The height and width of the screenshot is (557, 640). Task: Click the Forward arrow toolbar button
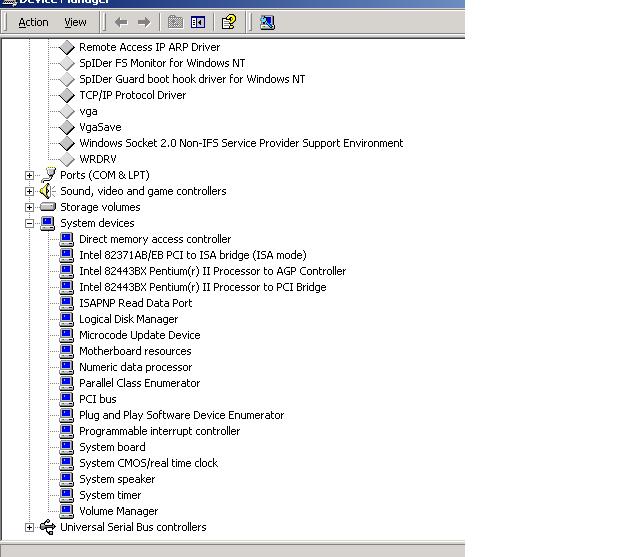(144, 22)
